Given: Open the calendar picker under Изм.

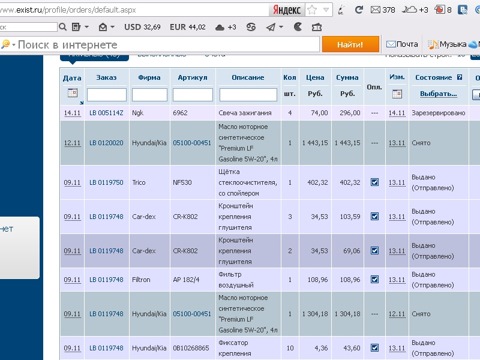Looking at the screenshot, I should 397,94.
